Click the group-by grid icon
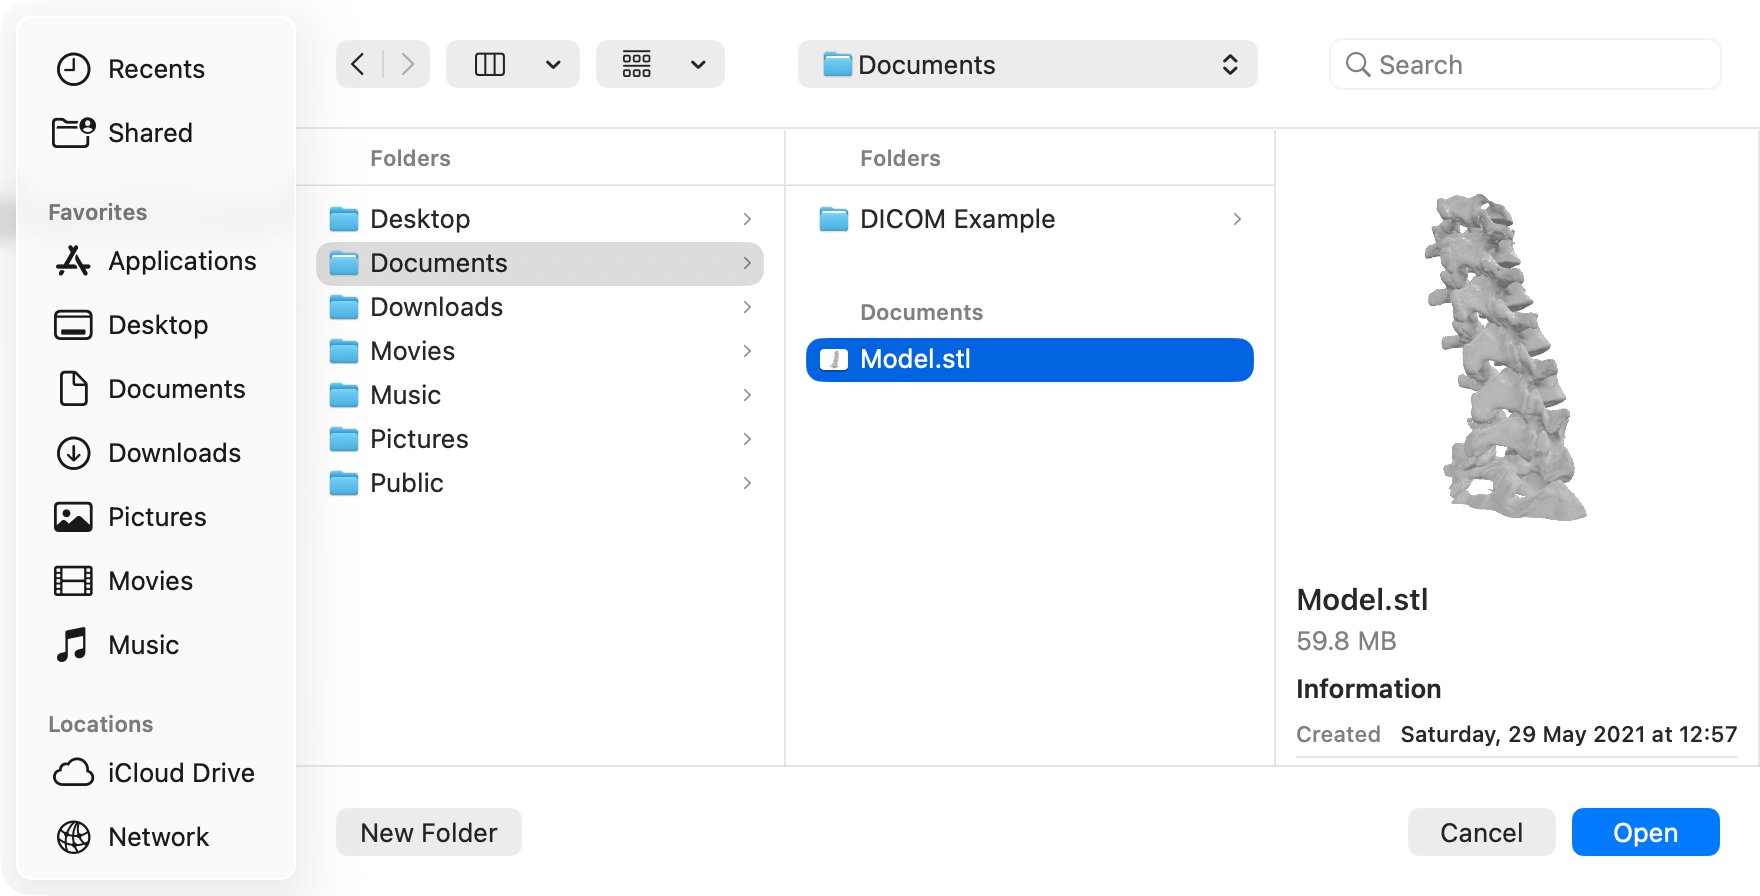1760x896 pixels. pyautogui.click(x=637, y=65)
